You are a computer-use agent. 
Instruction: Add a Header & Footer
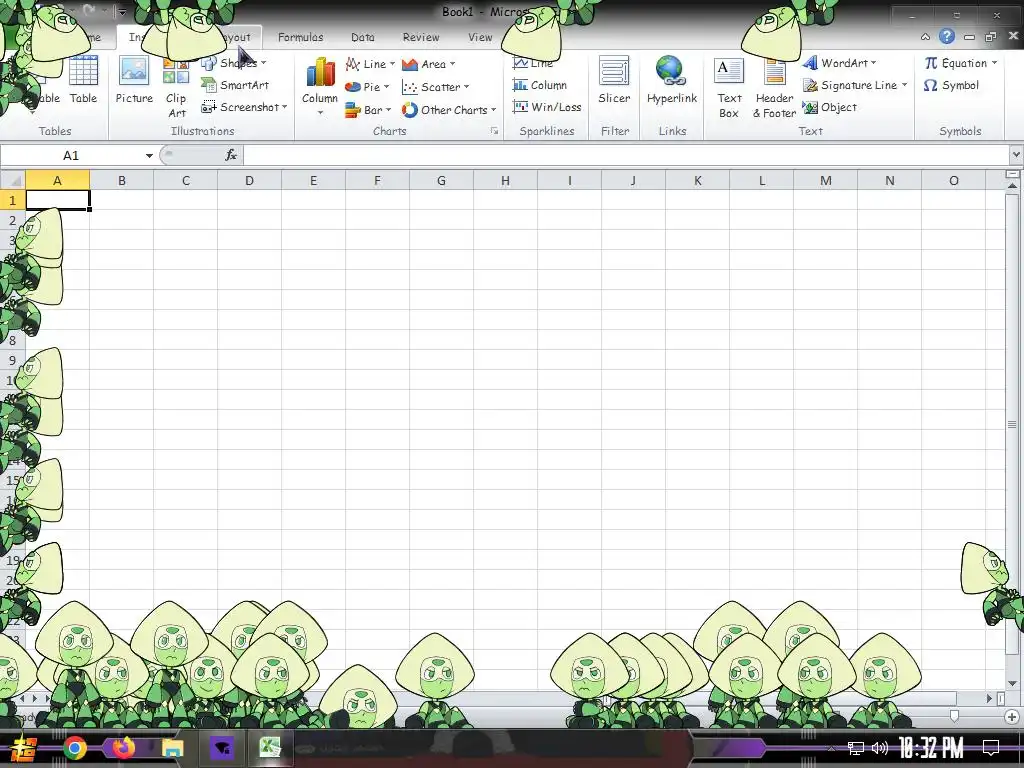tap(775, 88)
